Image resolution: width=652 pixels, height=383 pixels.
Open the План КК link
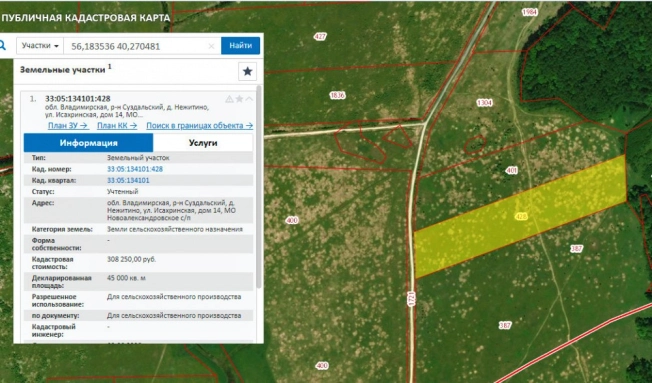point(117,125)
